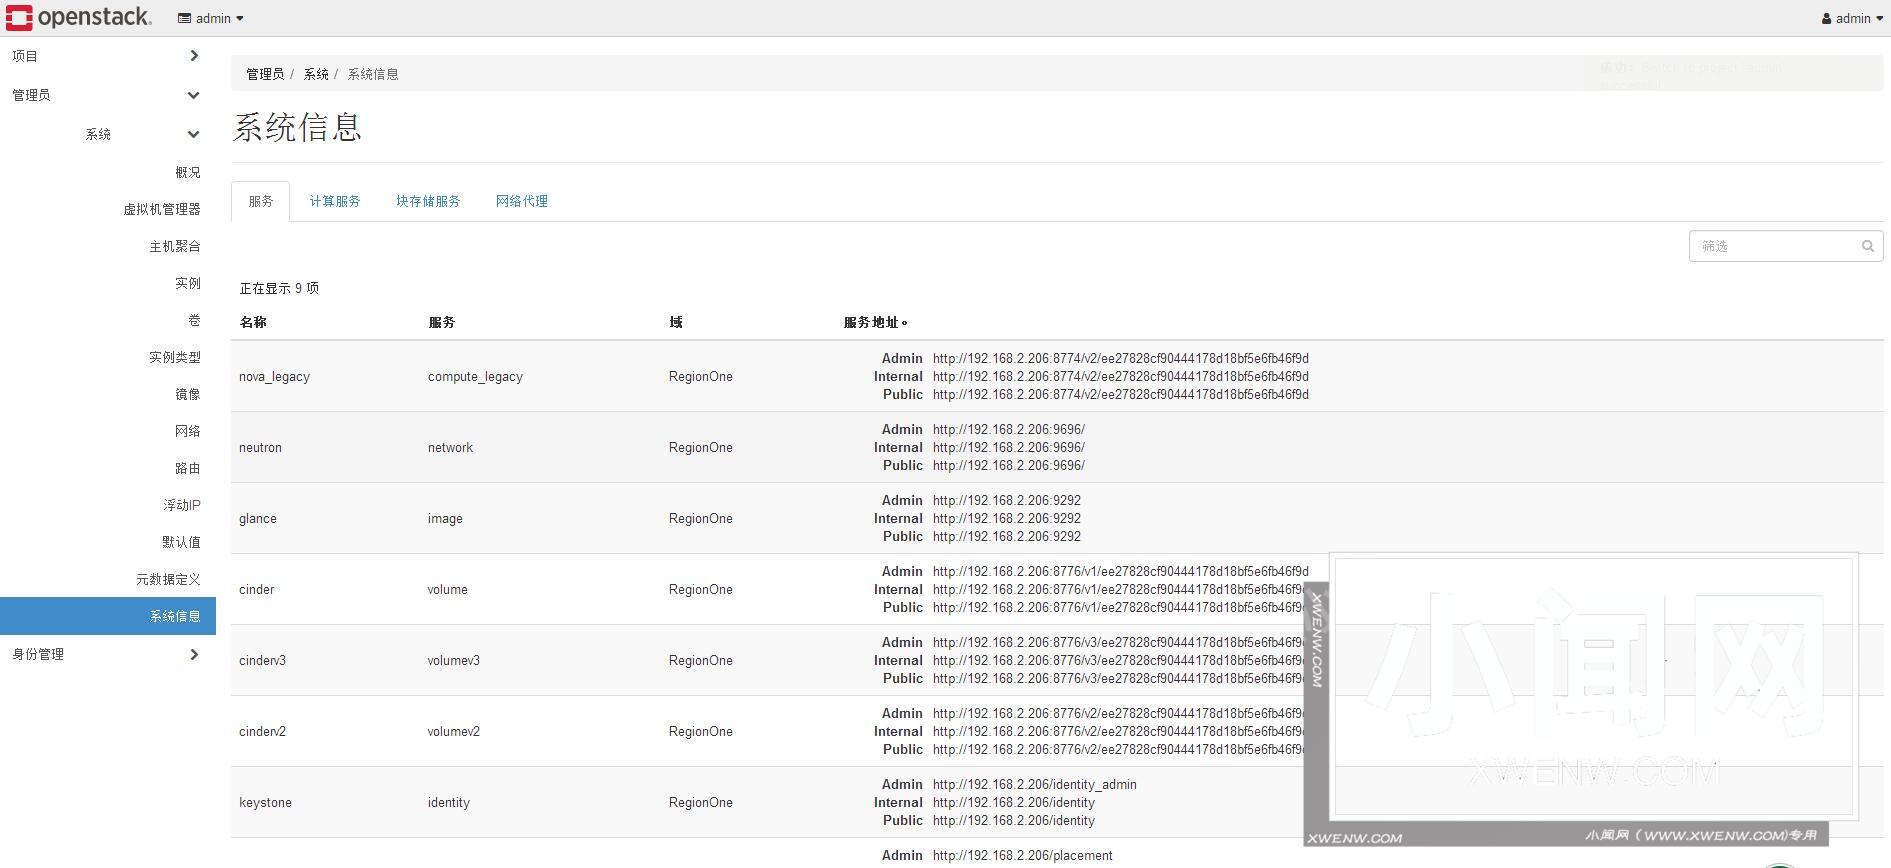
Task: Click the glance service name
Action: [x=258, y=519]
